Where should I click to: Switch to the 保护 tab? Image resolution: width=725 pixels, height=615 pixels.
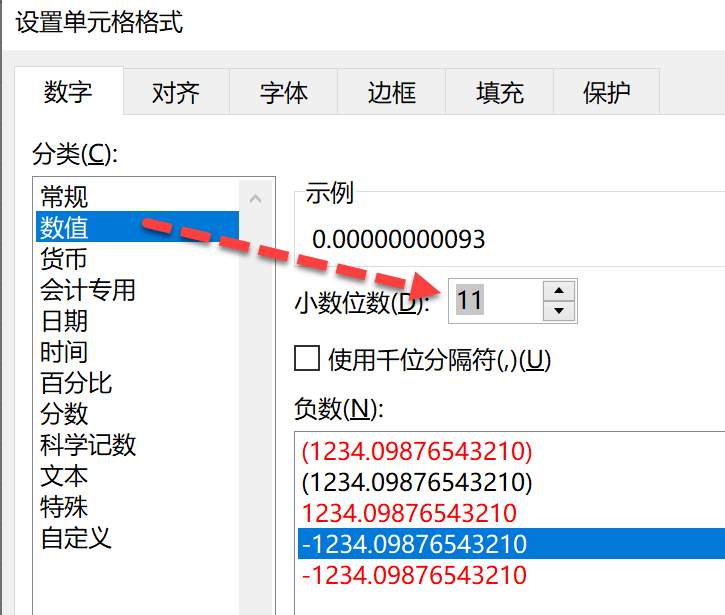[606, 92]
